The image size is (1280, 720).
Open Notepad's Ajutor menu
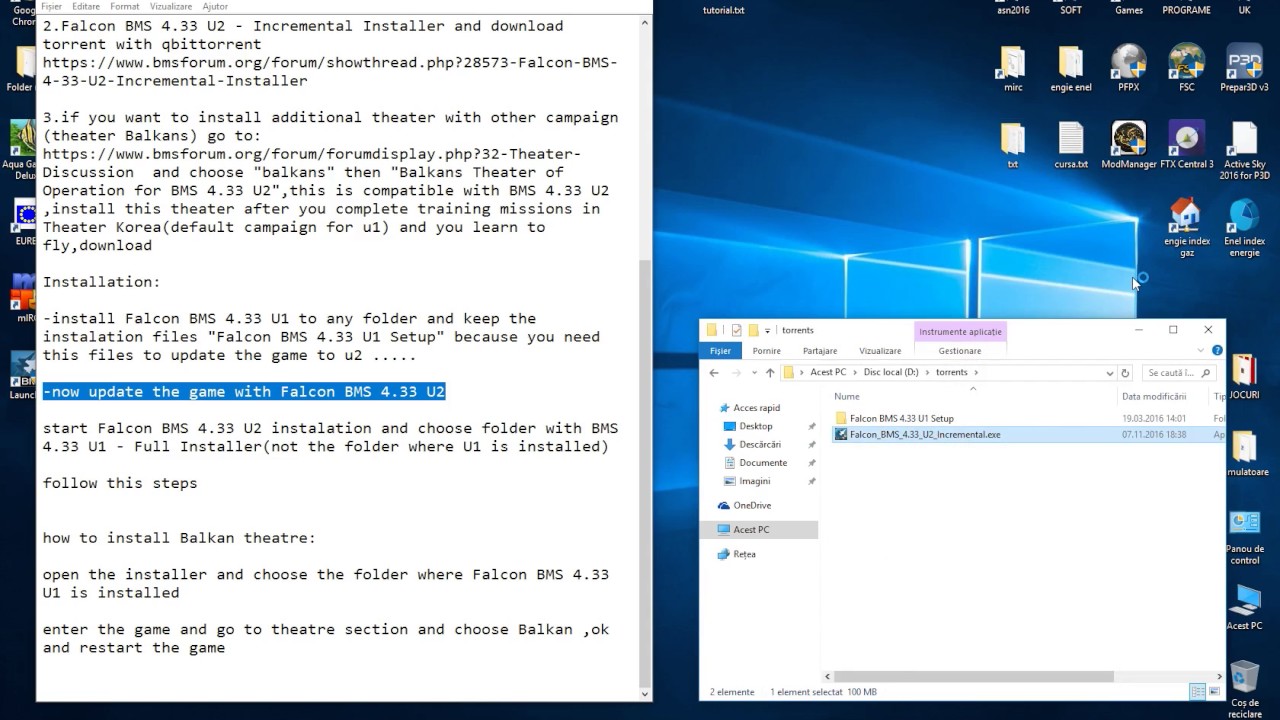point(215,6)
